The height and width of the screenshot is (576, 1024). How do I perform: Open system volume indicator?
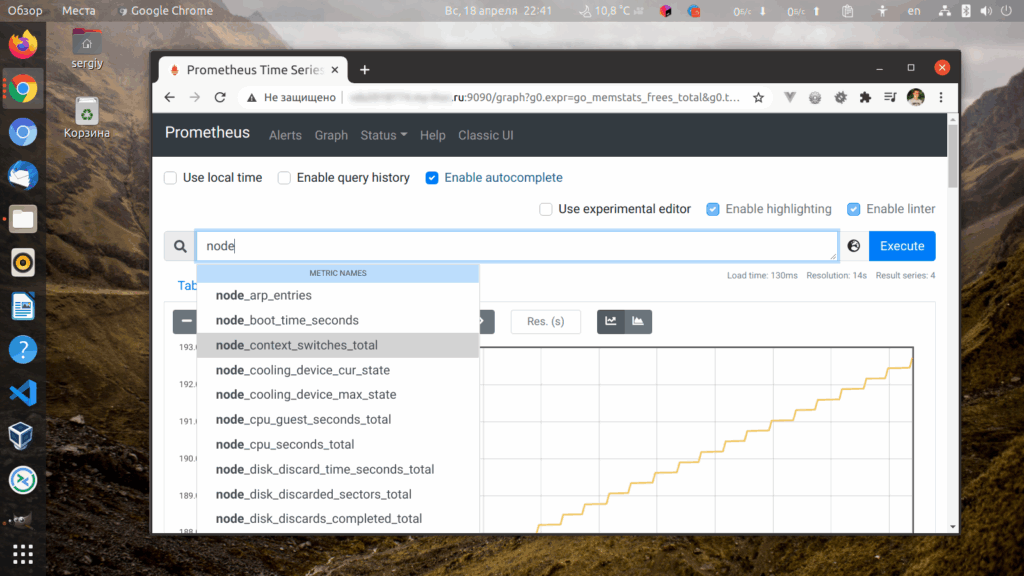click(986, 10)
